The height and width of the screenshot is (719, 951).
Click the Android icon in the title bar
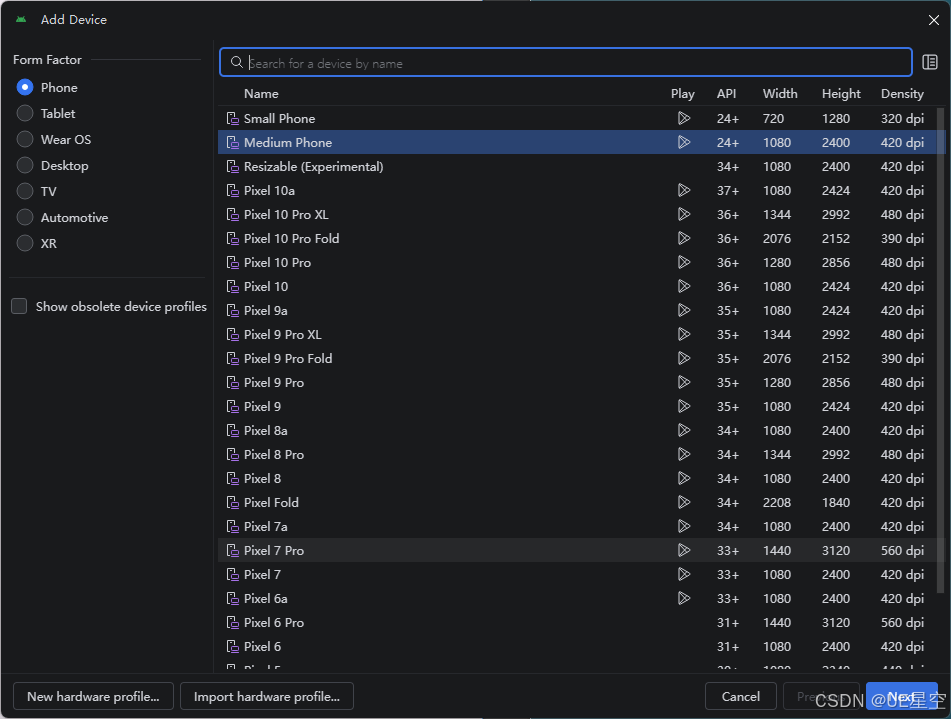21,19
